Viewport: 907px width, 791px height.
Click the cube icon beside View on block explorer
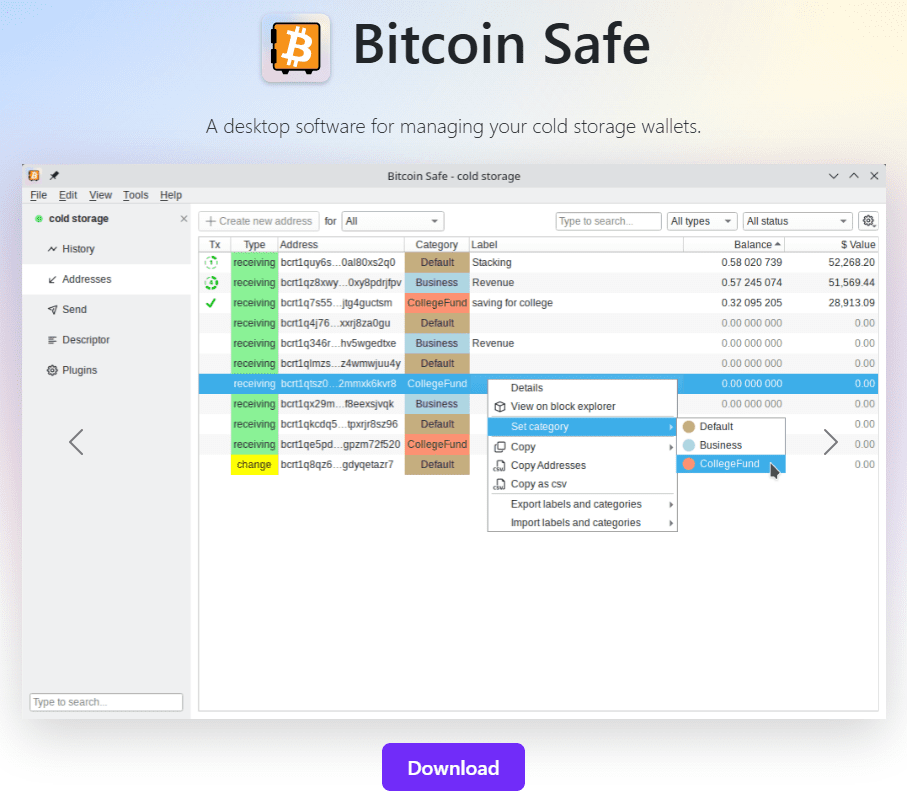tap(498, 407)
